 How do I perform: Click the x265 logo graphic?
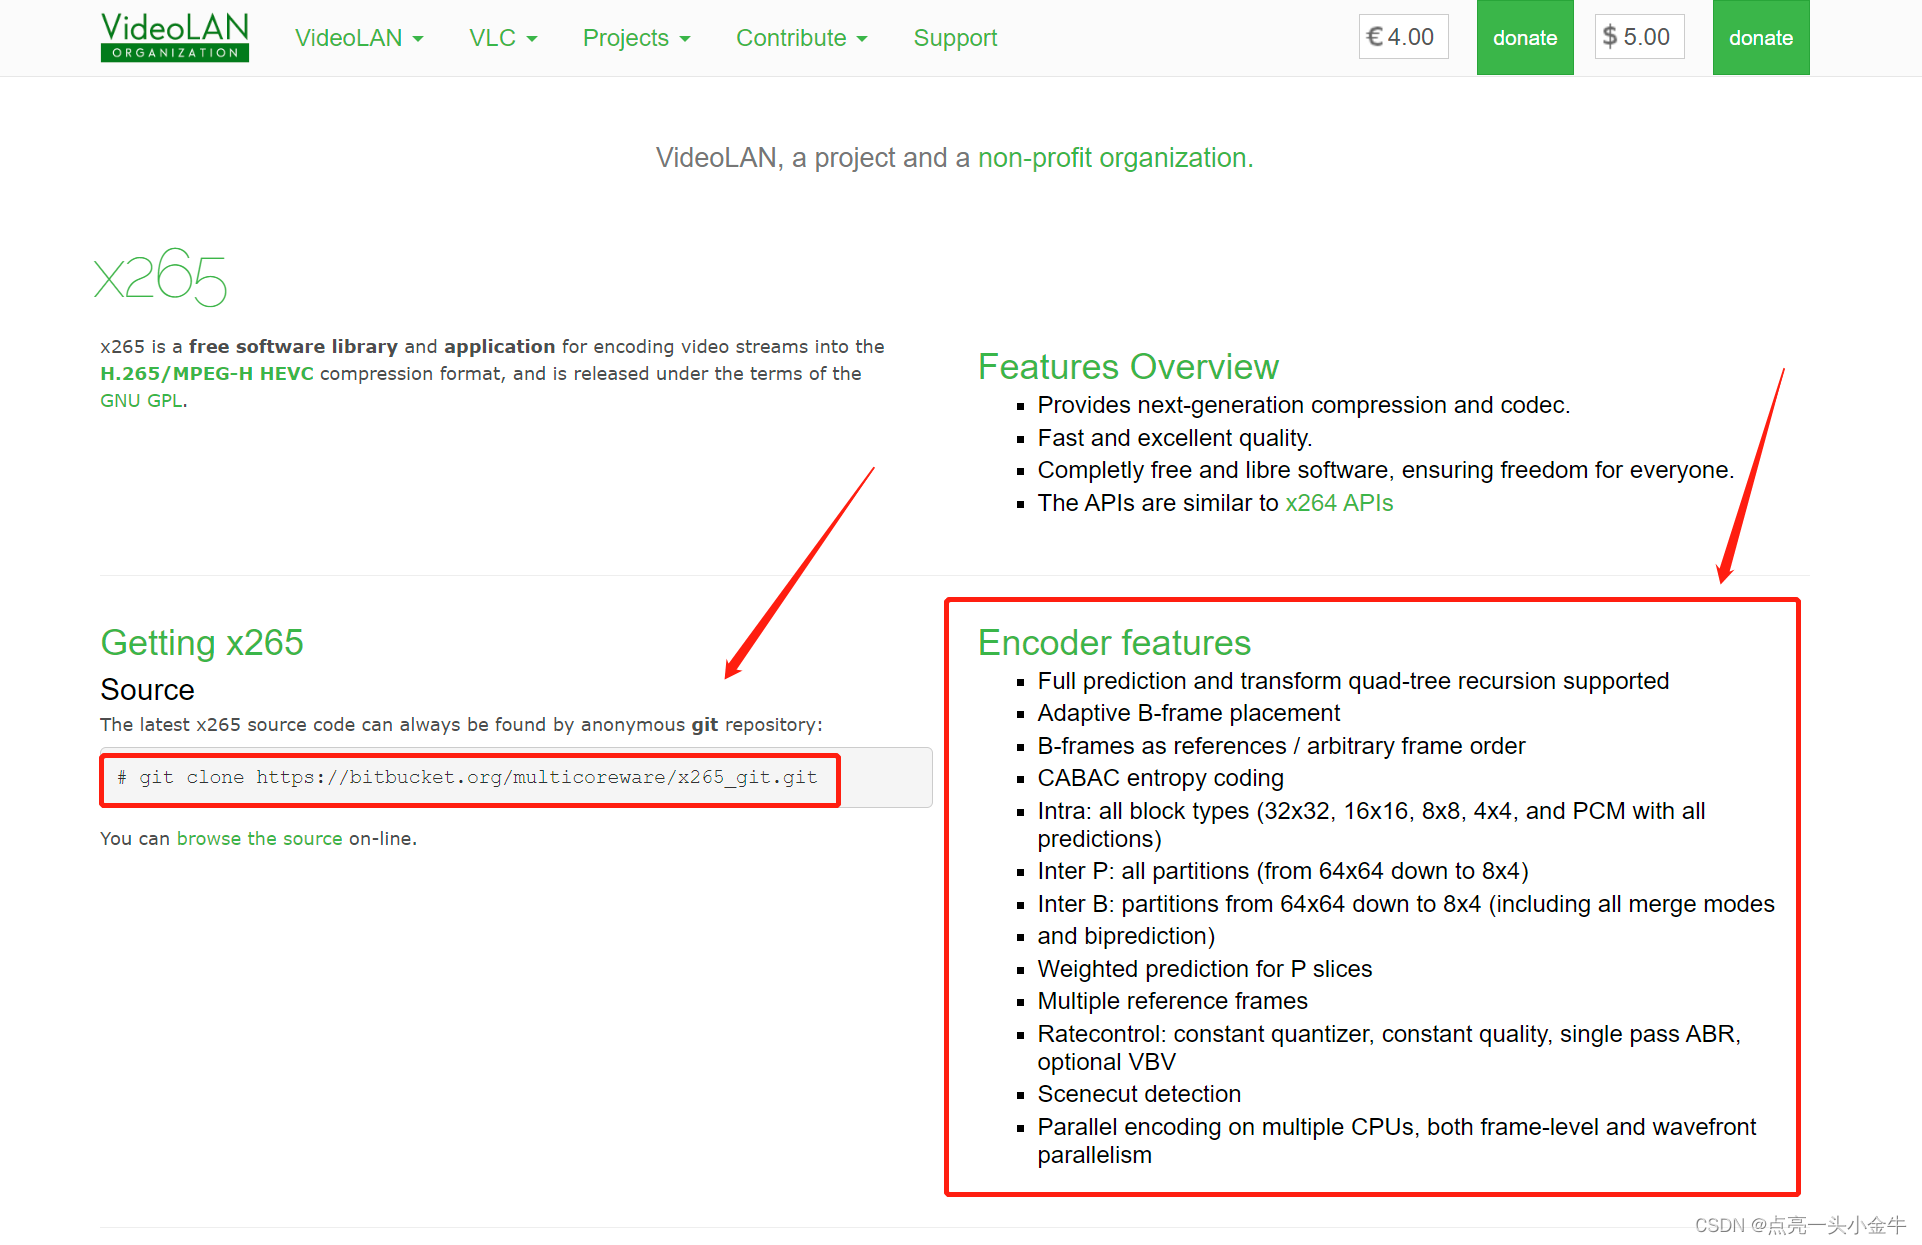pos(161,277)
